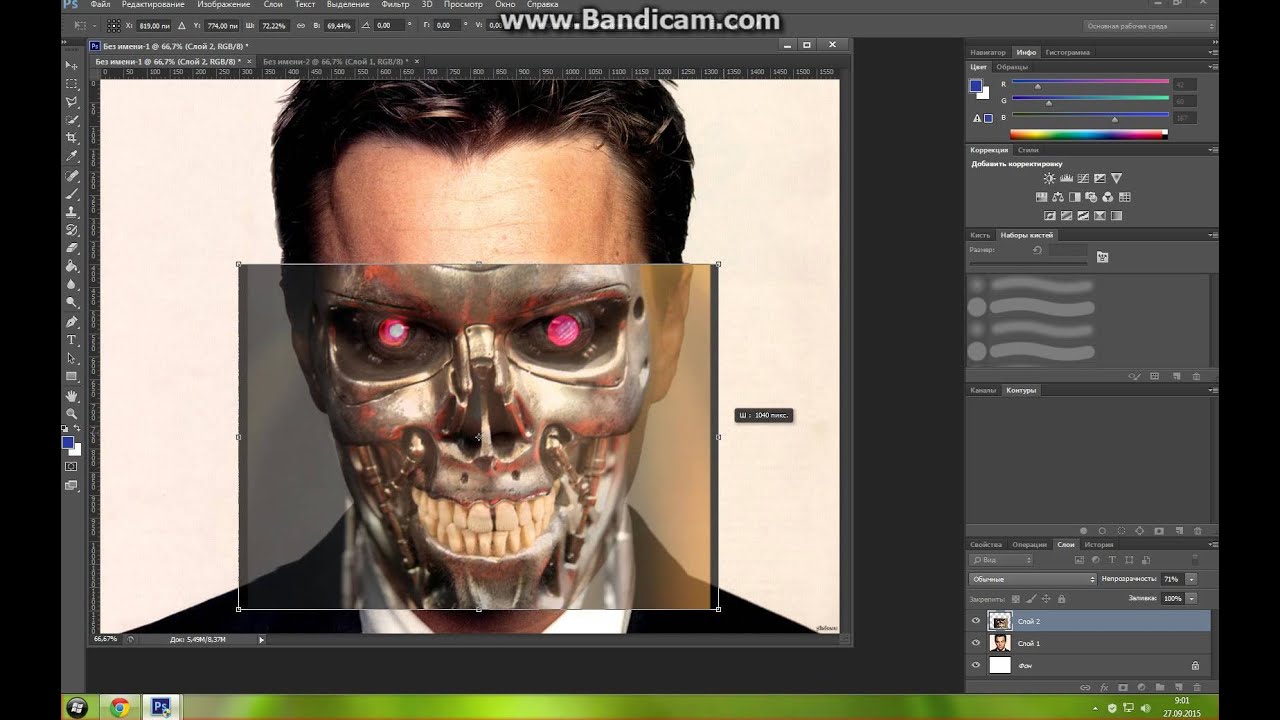Image resolution: width=1280 pixels, height=720 pixels.
Task: Link layers using chain icon
Action: pos(1085,687)
